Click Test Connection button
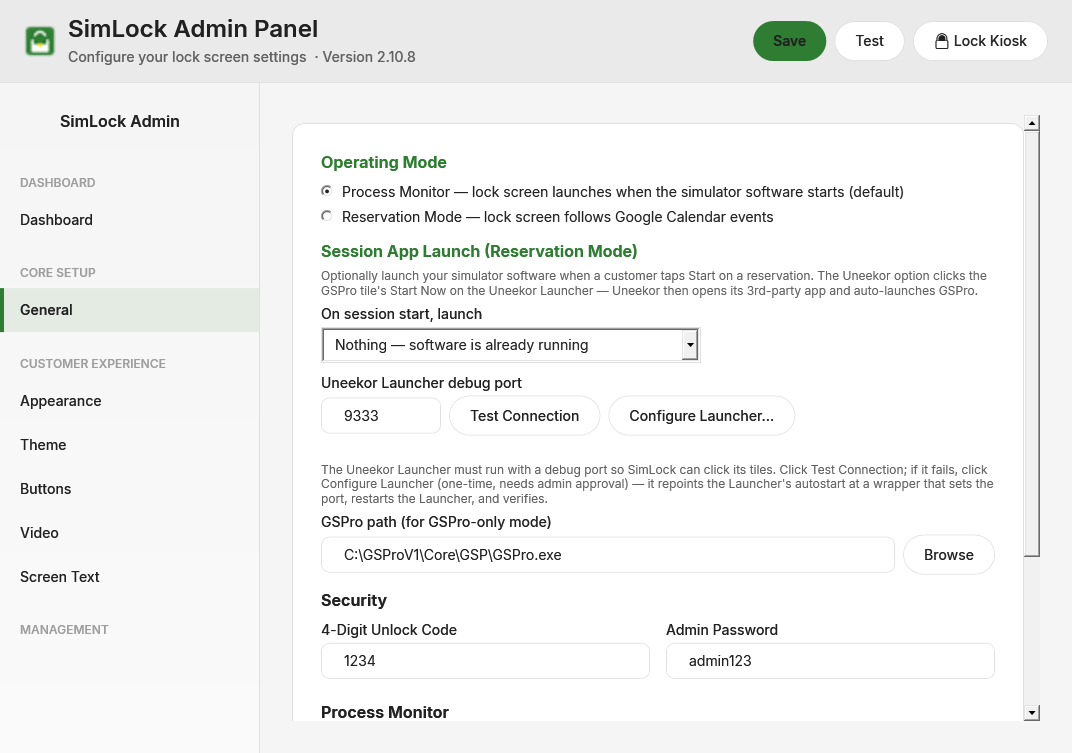Screen dimensions: 1072x753 pos(524,416)
